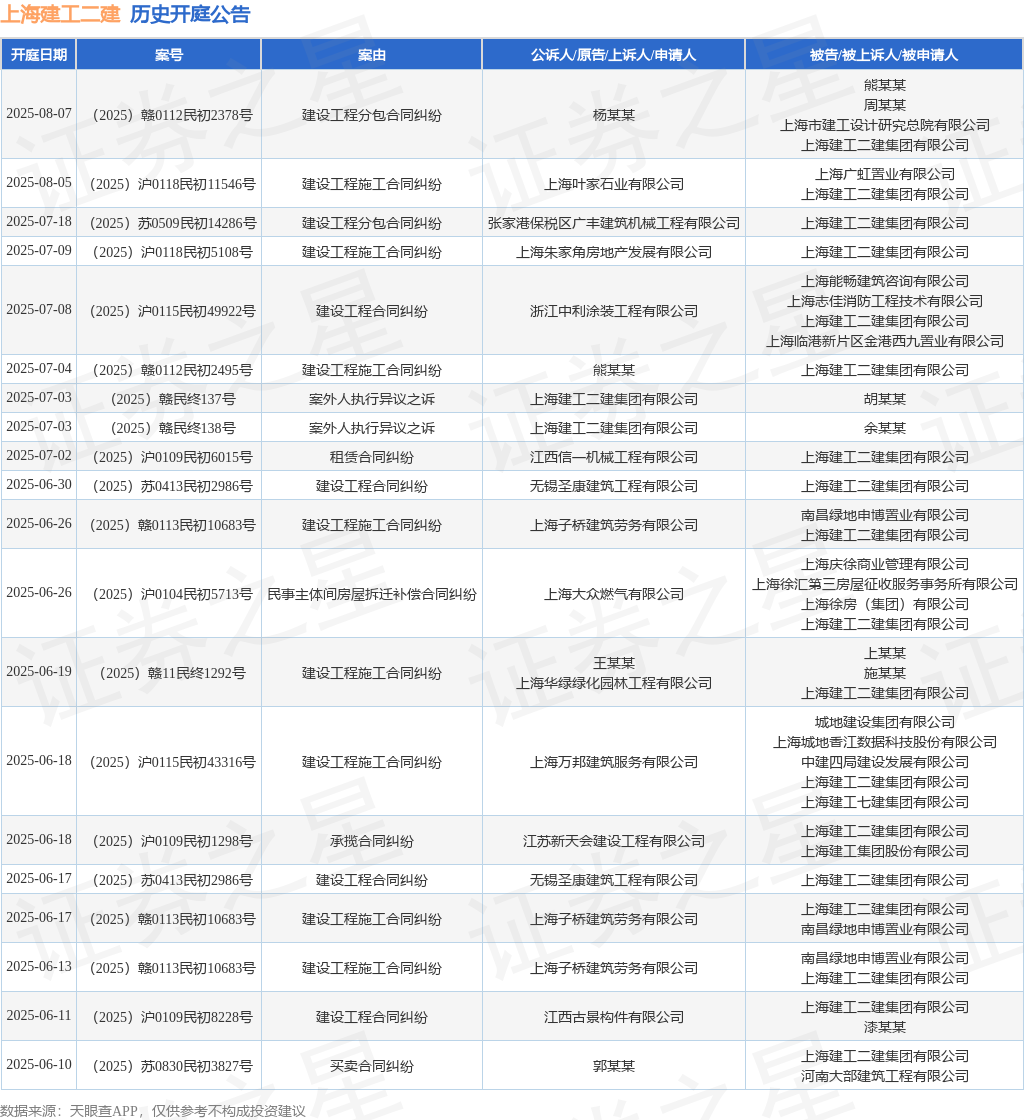This screenshot has height=1120, width=1024.
Task: Click plaintiff 上海大众燃气有限公司
Action: tap(613, 594)
